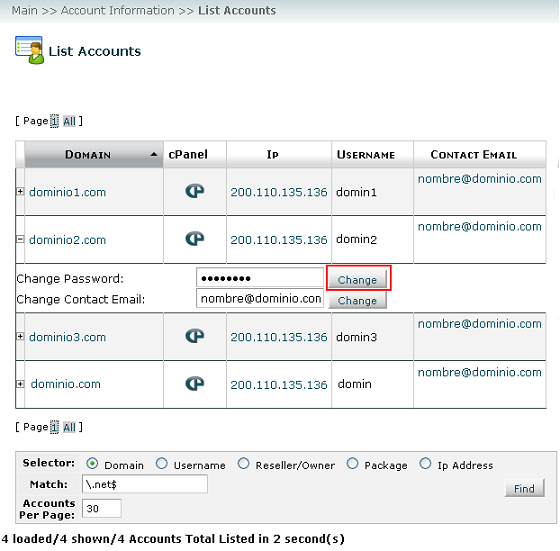Click the Accounts Per Page field
The height and width of the screenshot is (551, 560).
coord(102,508)
